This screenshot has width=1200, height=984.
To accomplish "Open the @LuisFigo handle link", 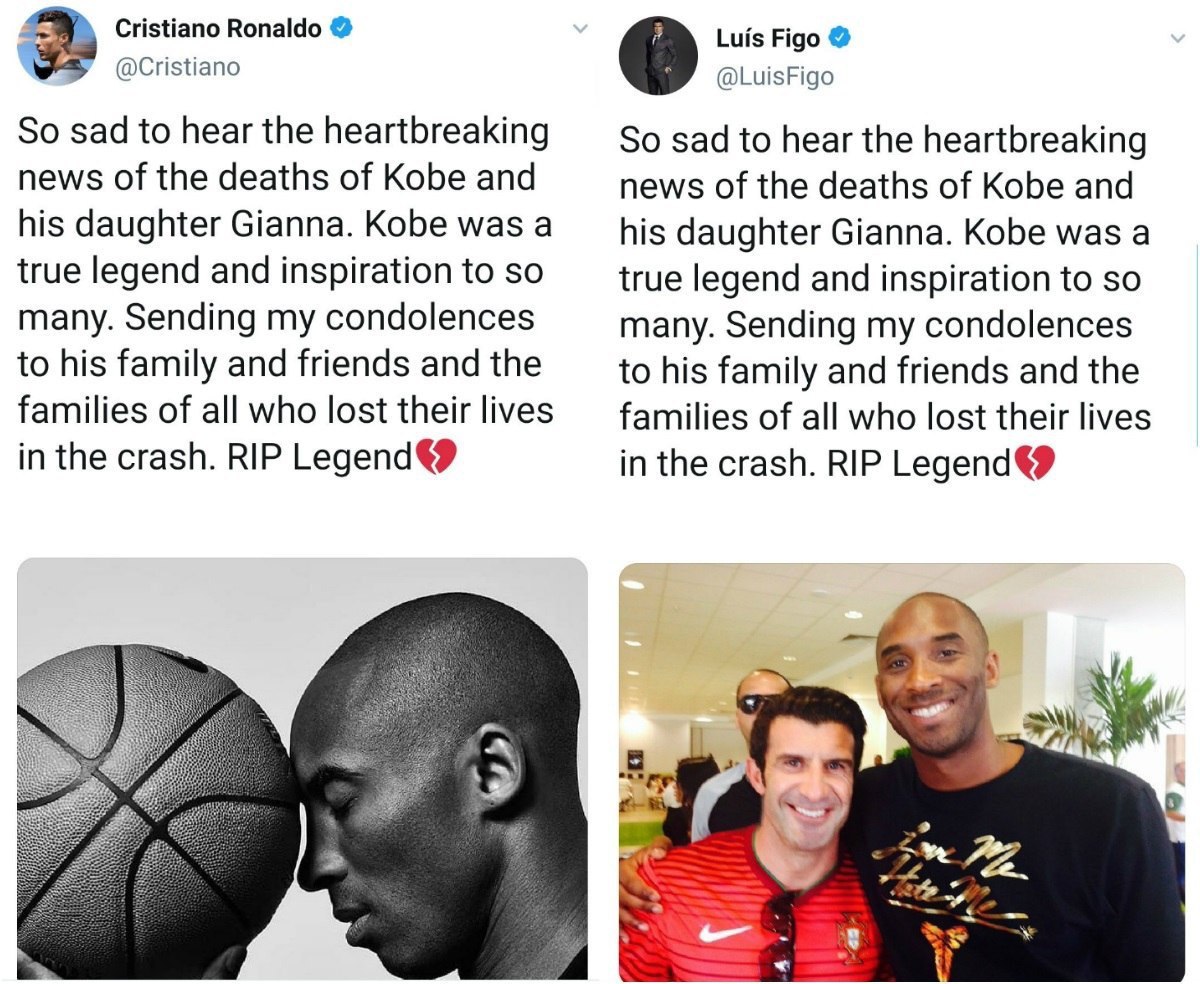I will (775, 77).
